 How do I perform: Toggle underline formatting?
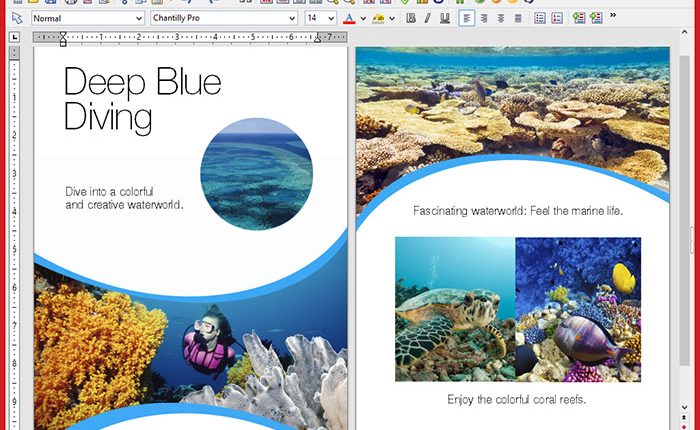pyautogui.click(x=443, y=18)
